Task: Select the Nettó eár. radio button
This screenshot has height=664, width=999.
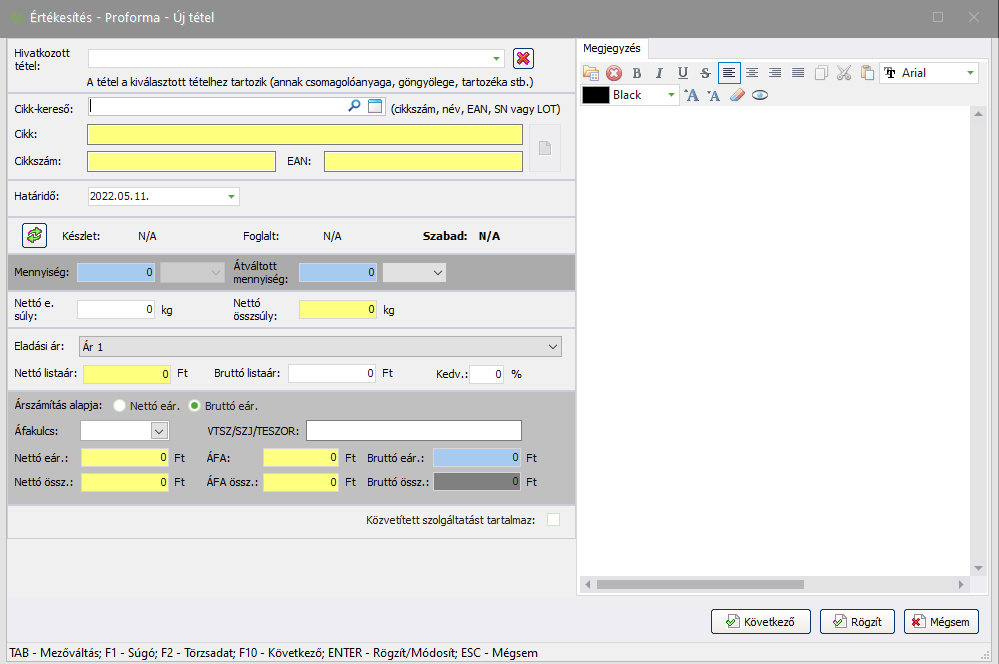Action: 120,406
